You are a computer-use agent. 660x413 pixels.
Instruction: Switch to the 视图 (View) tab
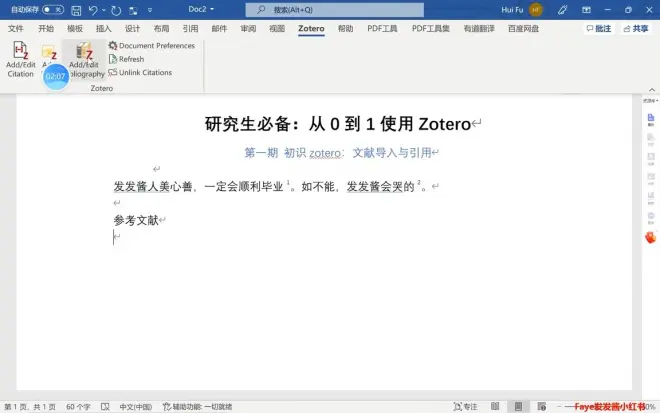tap(277, 29)
